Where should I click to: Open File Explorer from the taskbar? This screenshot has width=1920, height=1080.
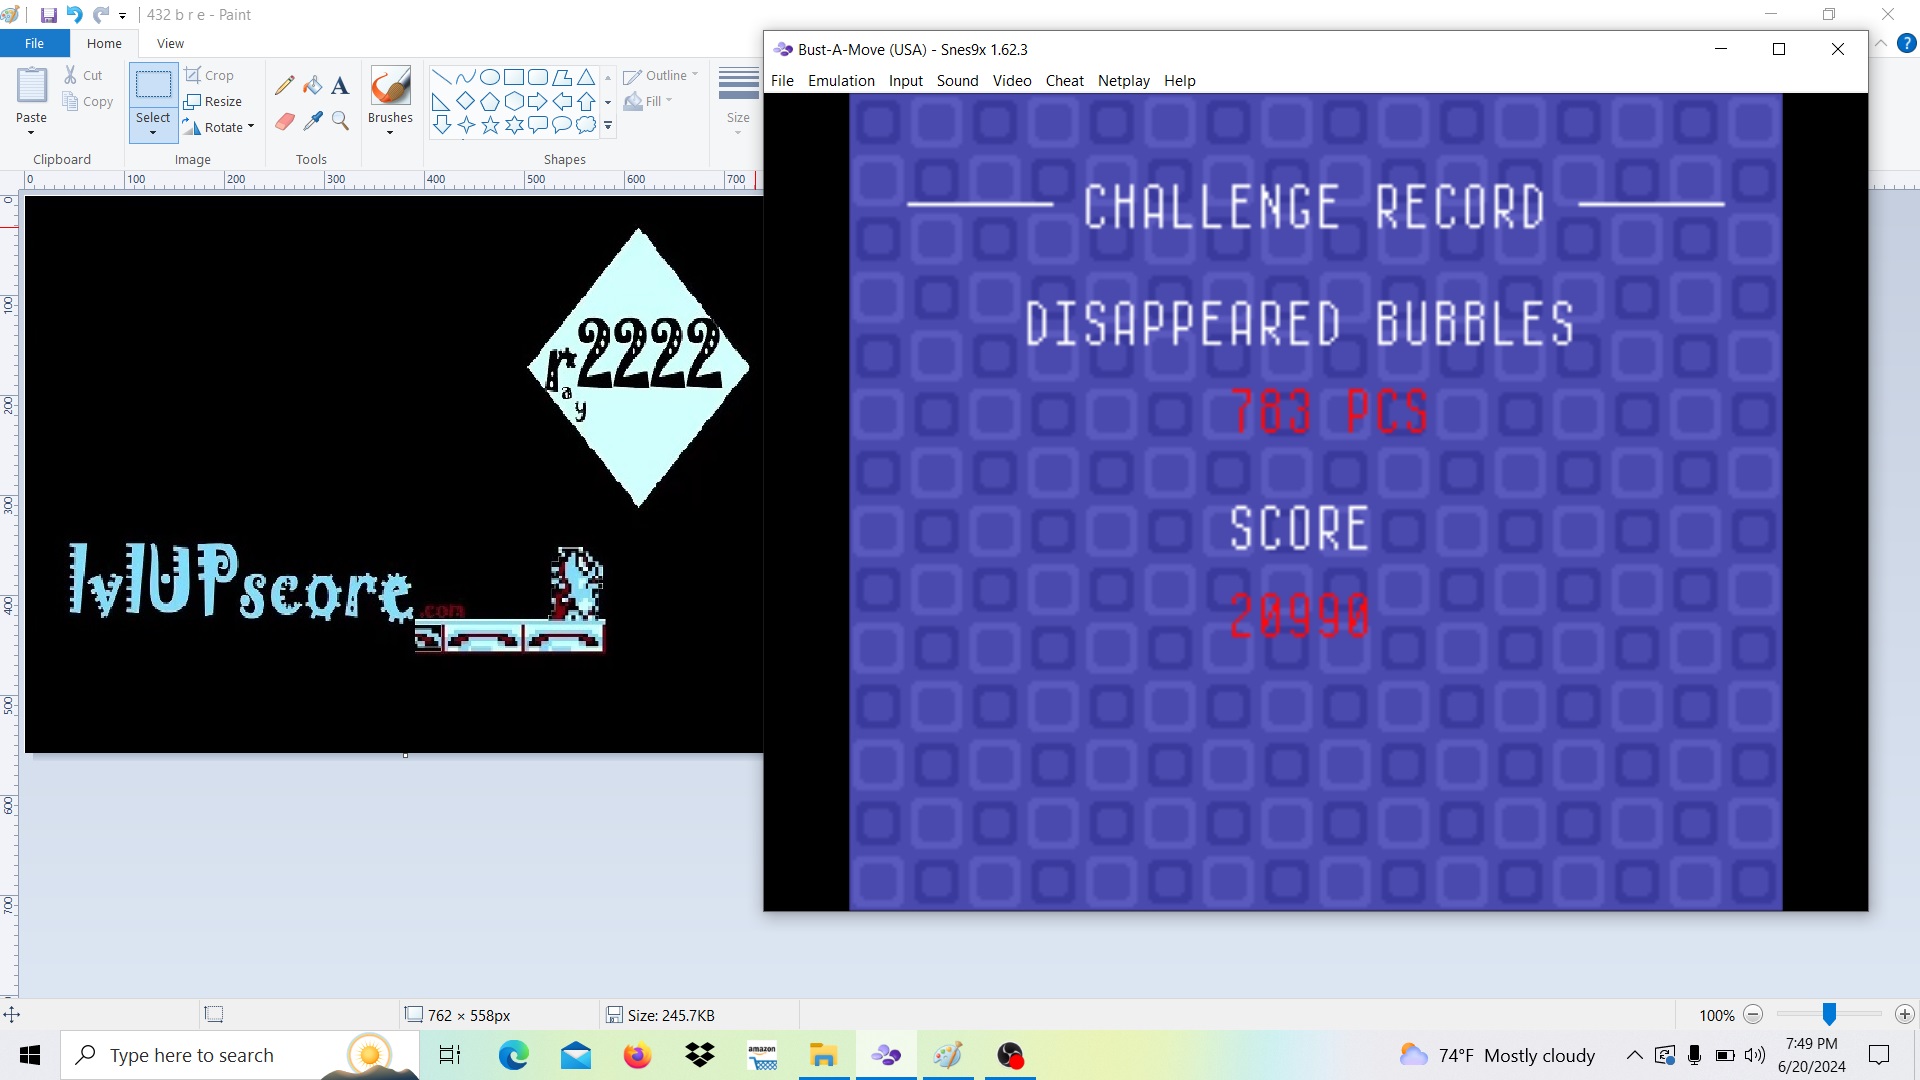823,1055
